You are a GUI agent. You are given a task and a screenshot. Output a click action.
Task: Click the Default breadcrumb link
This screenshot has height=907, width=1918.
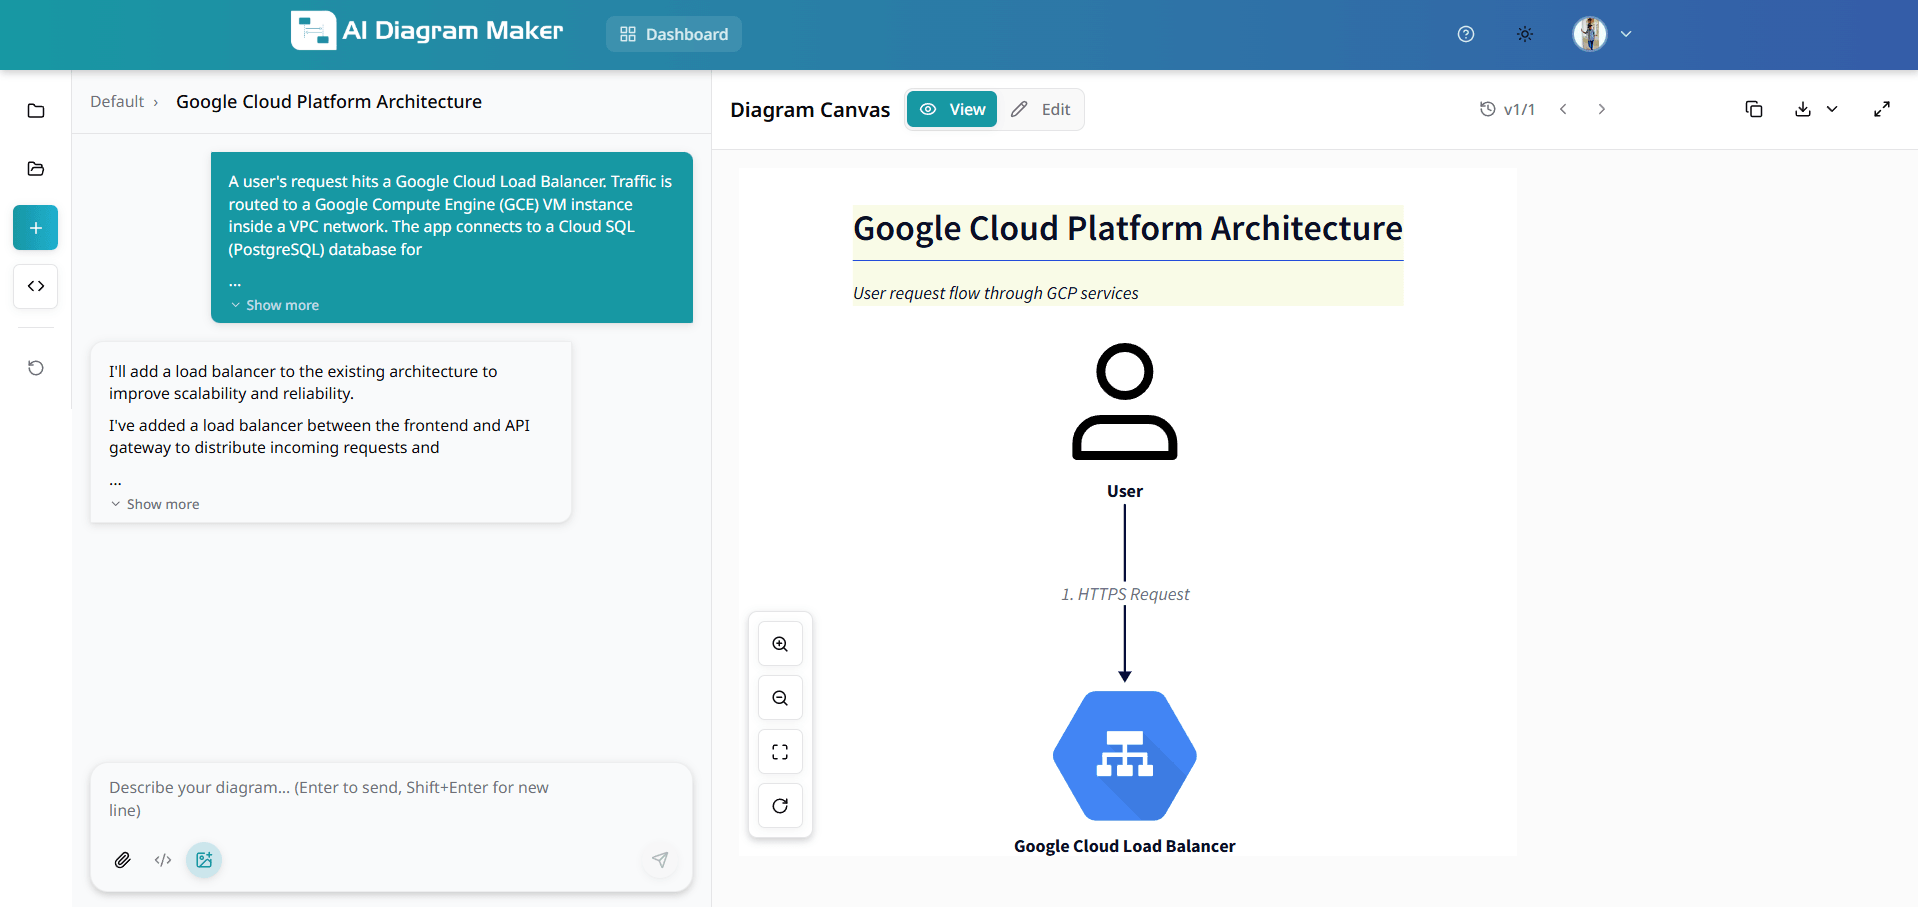point(115,101)
